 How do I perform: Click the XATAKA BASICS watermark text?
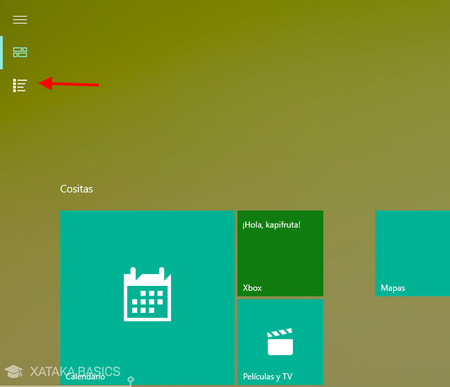[x=75, y=371]
